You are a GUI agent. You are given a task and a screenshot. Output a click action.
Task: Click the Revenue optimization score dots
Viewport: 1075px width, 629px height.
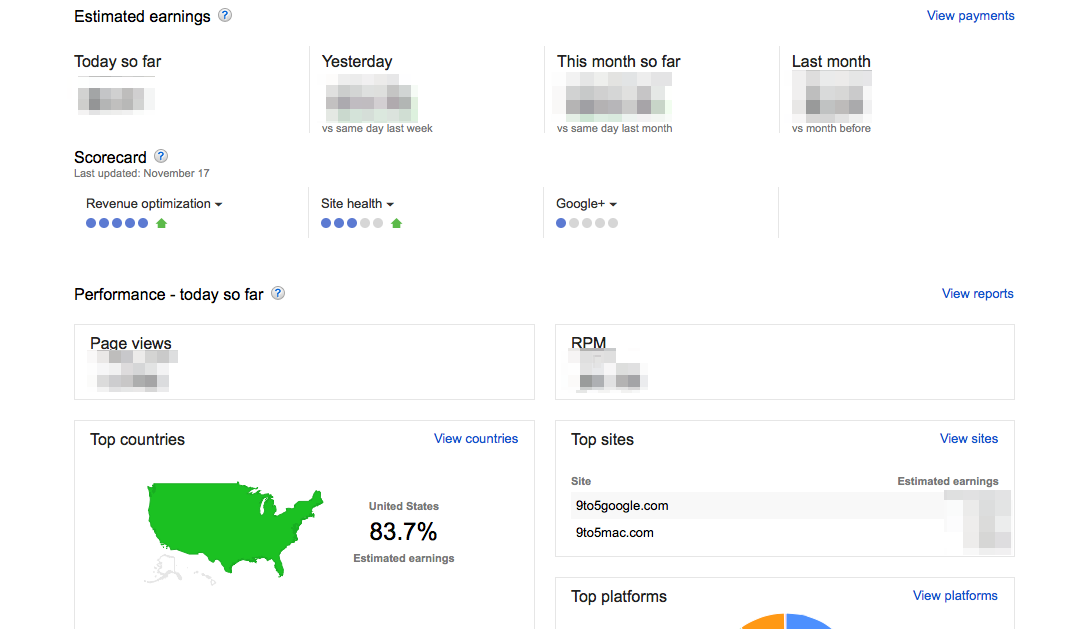click(117, 223)
